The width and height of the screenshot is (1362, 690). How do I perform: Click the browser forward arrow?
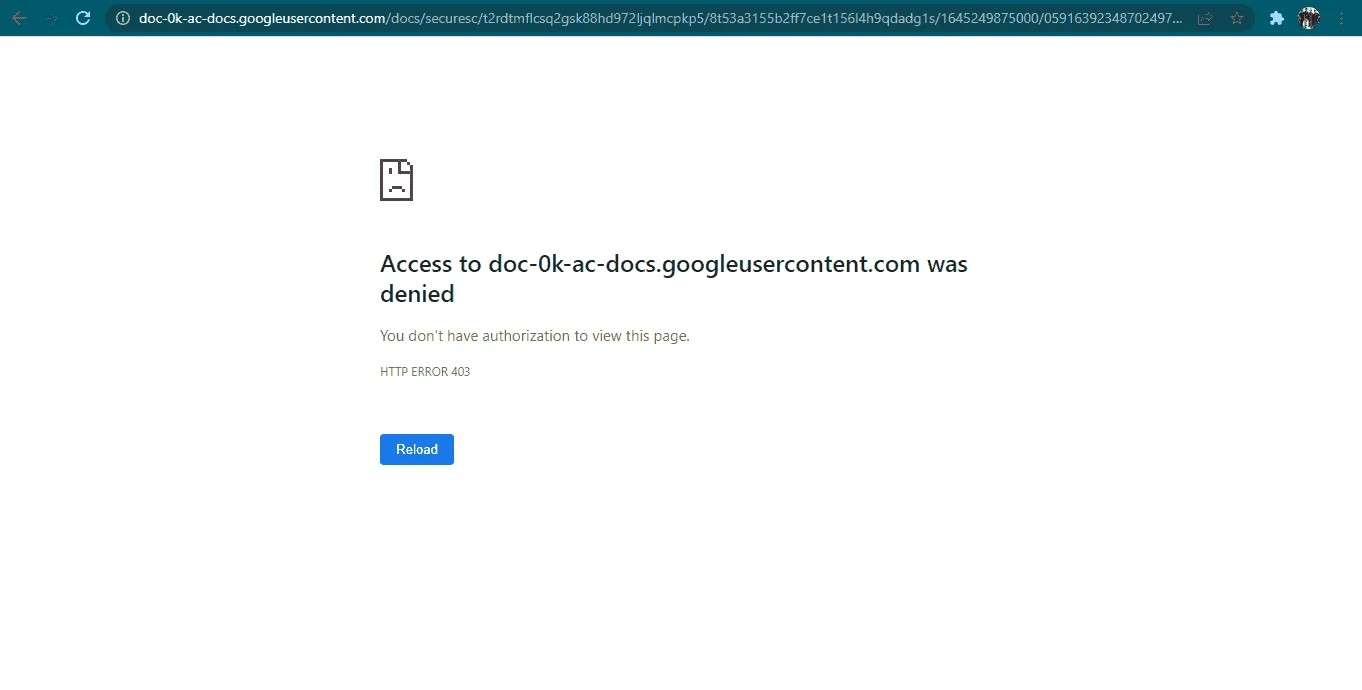pos(52,18)
